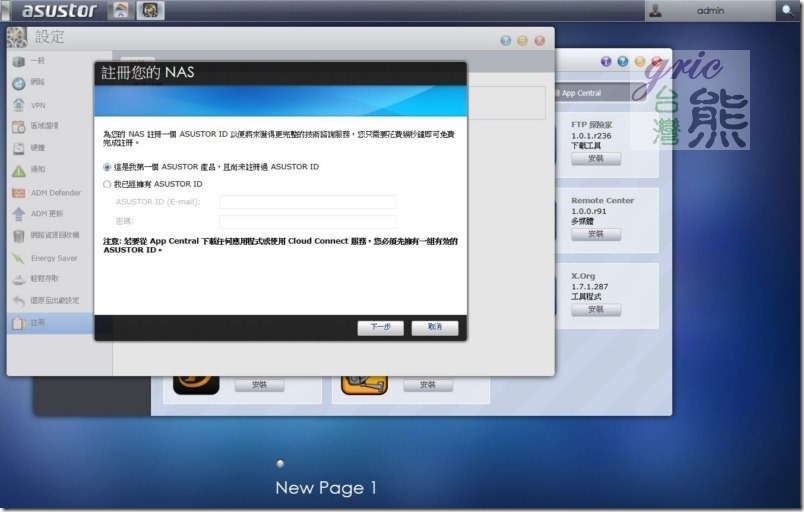Screen dimensions: 804x512
Task: Click the help icon in Settings window
Action: click(x=506, y=41)
